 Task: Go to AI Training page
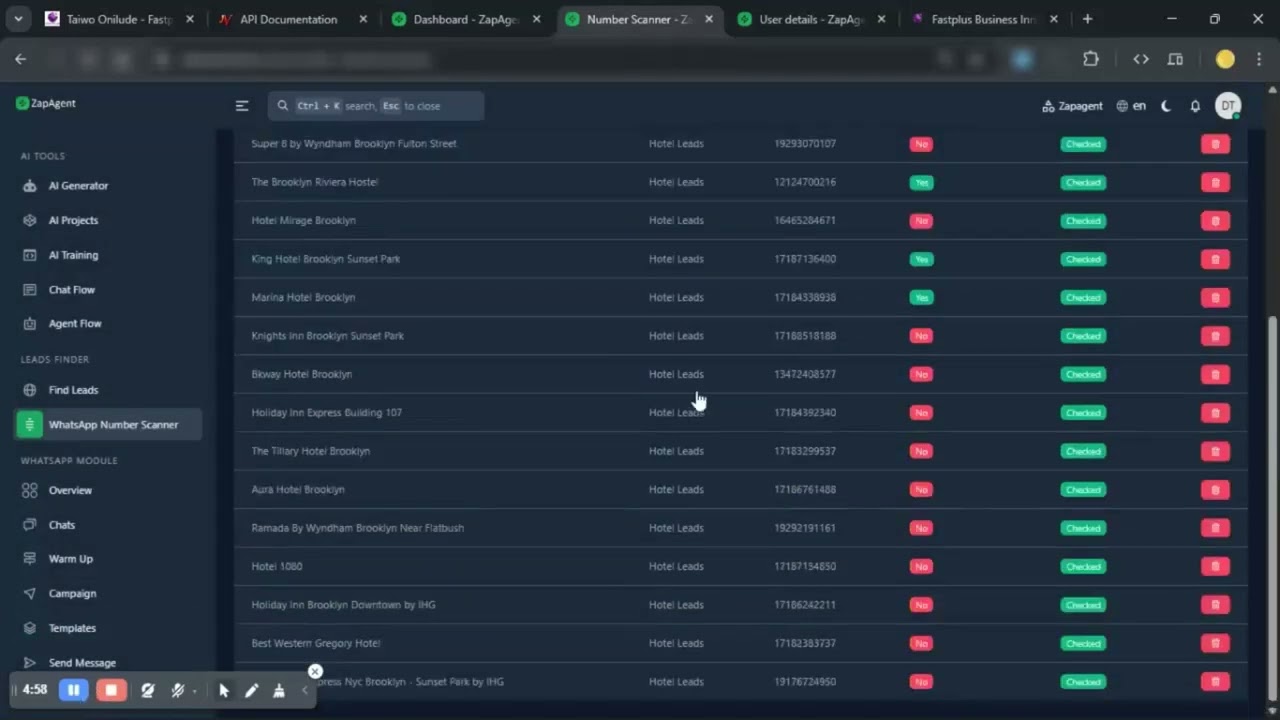pos(73,255)
